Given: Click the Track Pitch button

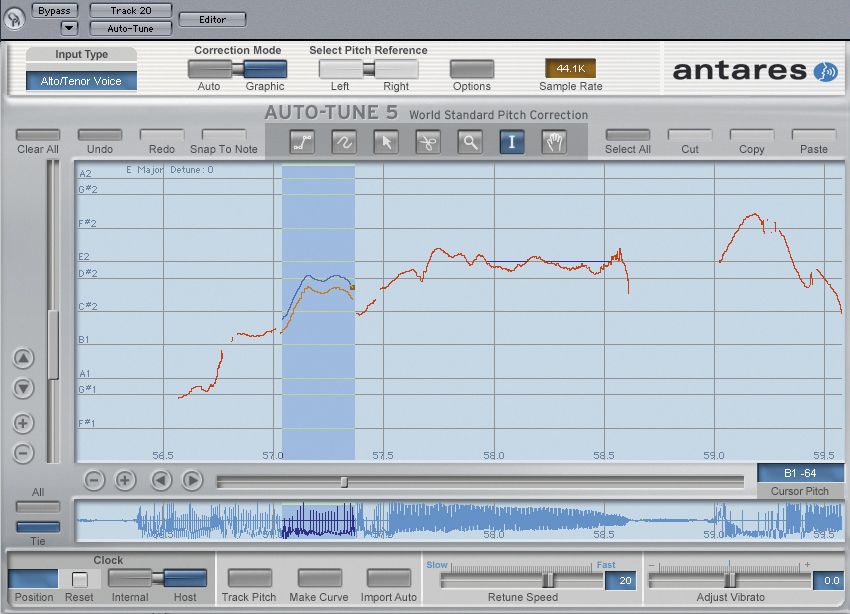Looking at the screenshot, I should [249, 578].
